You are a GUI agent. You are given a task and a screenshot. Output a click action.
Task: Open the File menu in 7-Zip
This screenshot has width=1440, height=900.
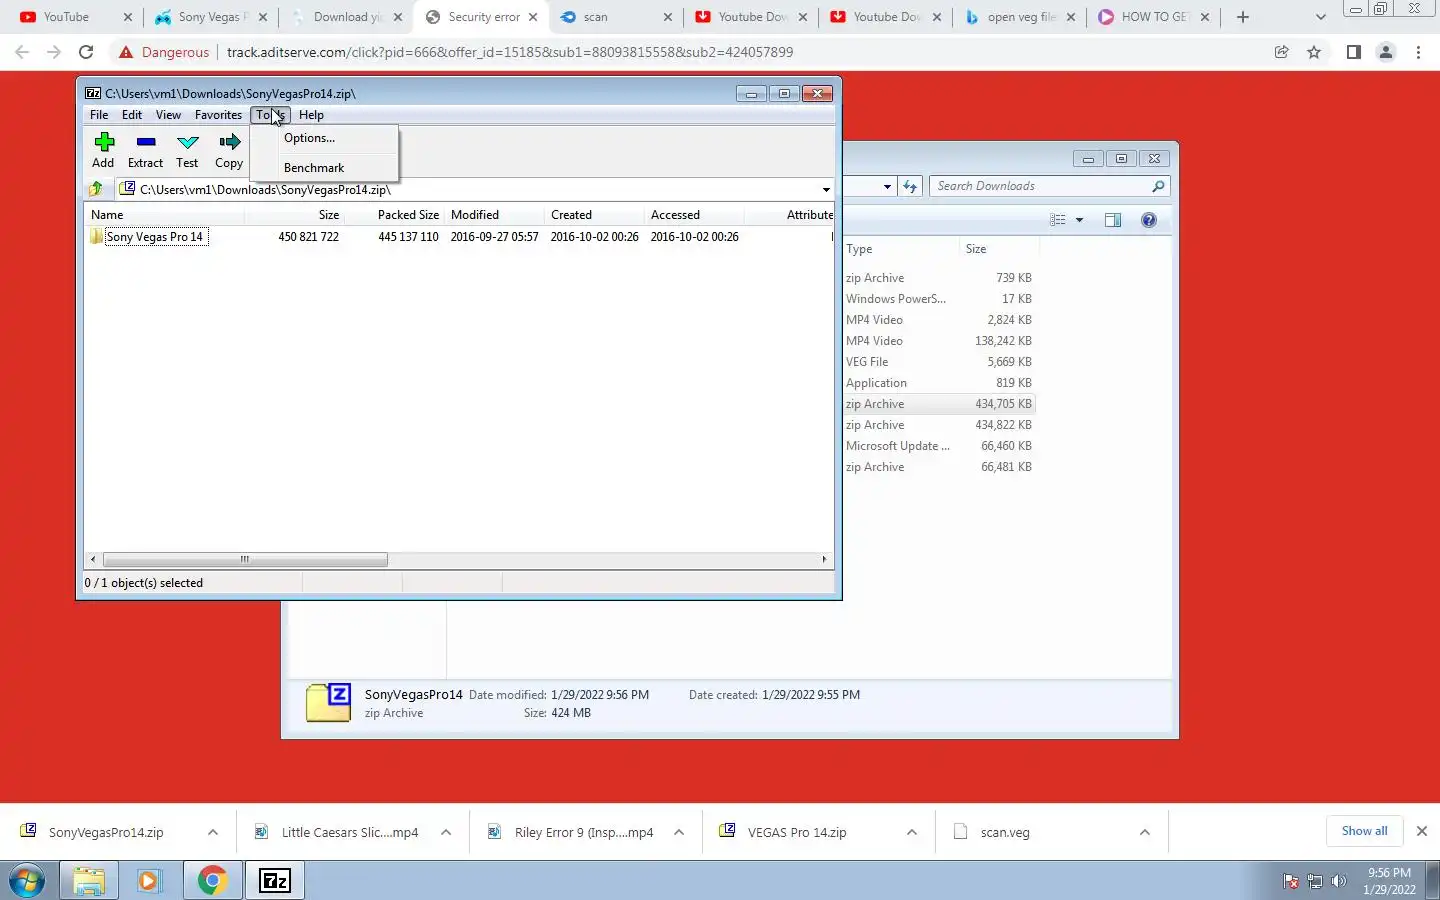[x=99, y=115]
